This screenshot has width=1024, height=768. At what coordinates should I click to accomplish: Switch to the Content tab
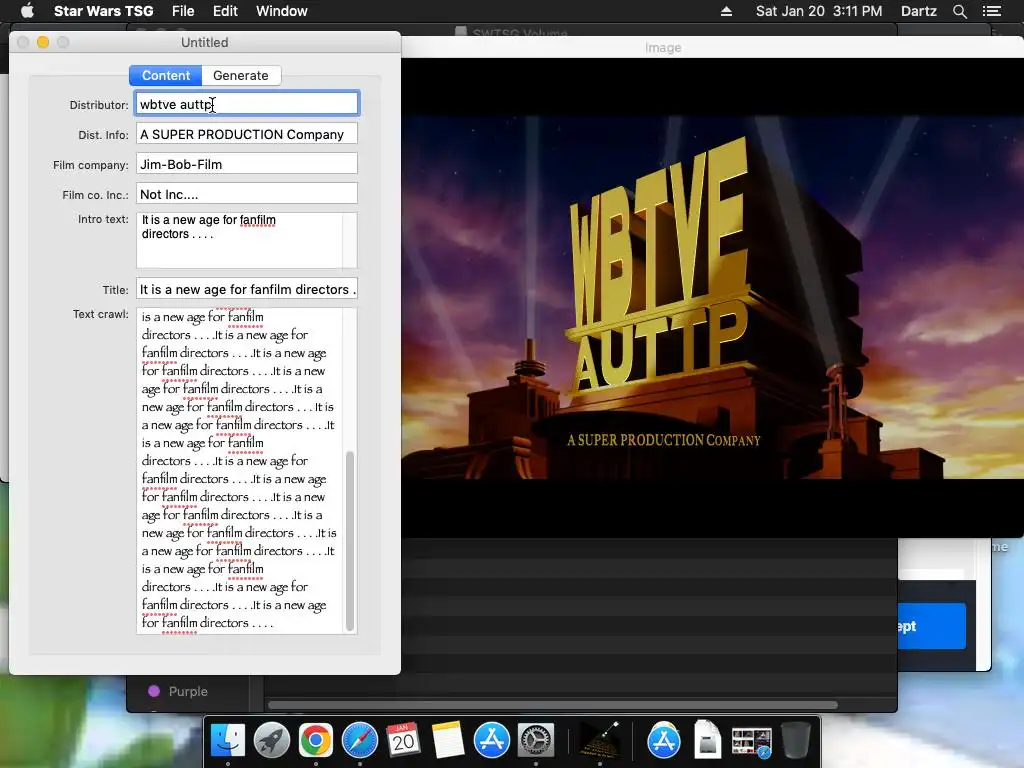[166, 75]
